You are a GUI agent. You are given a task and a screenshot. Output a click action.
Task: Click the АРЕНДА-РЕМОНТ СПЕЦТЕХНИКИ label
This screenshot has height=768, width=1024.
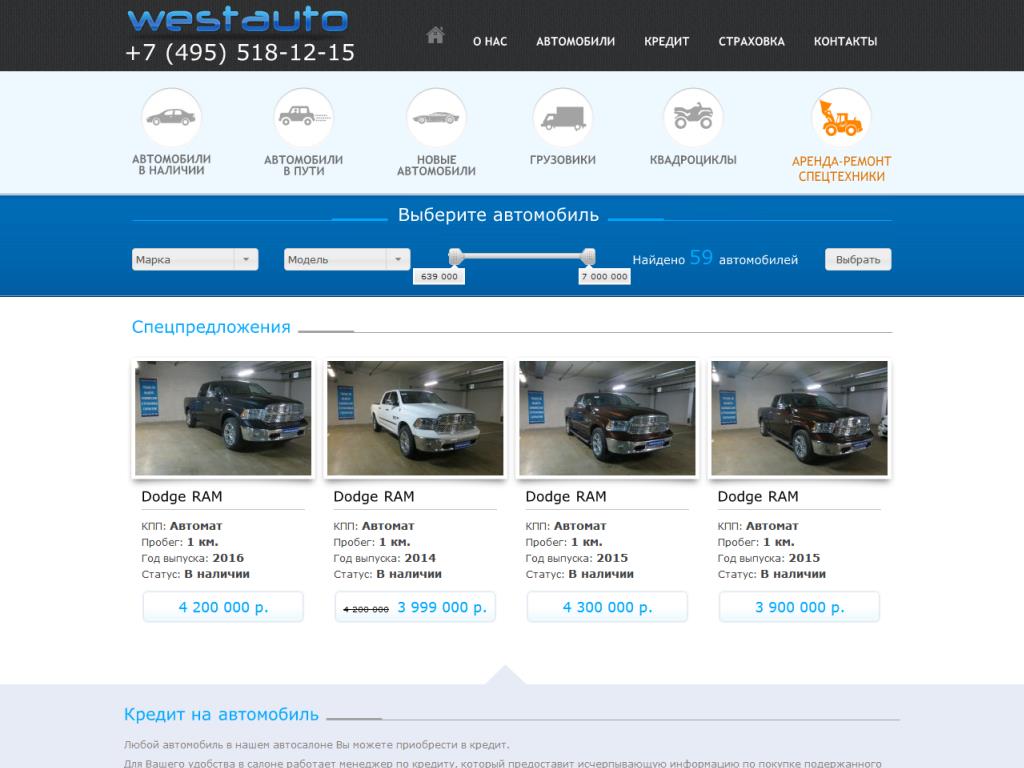click(x=841, y=168)
